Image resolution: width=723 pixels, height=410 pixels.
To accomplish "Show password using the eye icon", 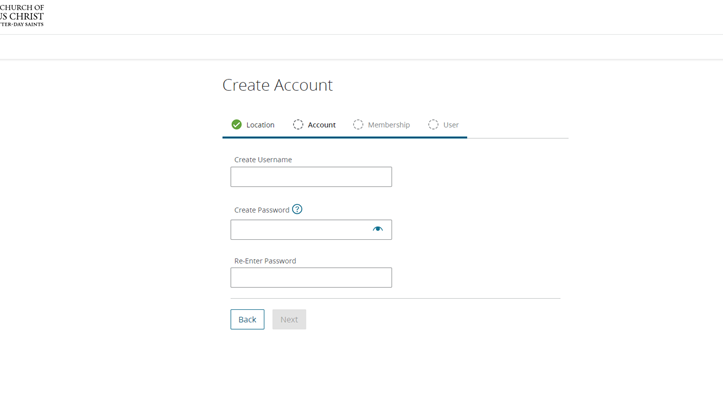I will pos(378,229).
